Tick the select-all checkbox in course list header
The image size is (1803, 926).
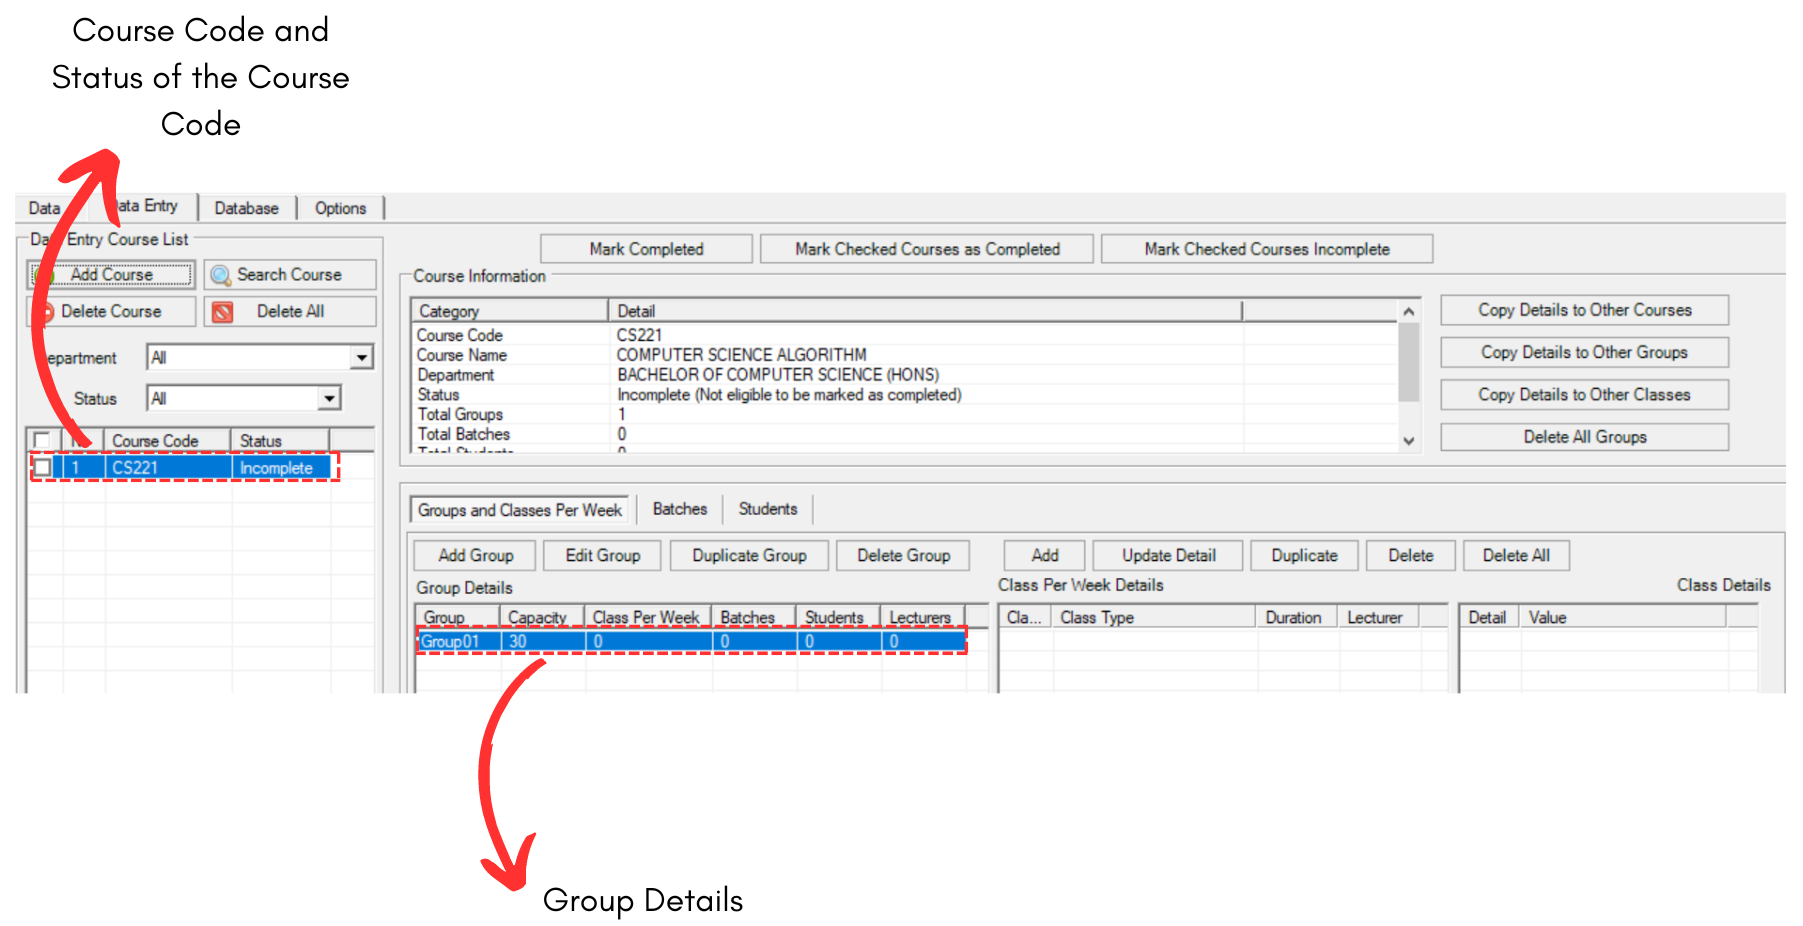(42, 440)
